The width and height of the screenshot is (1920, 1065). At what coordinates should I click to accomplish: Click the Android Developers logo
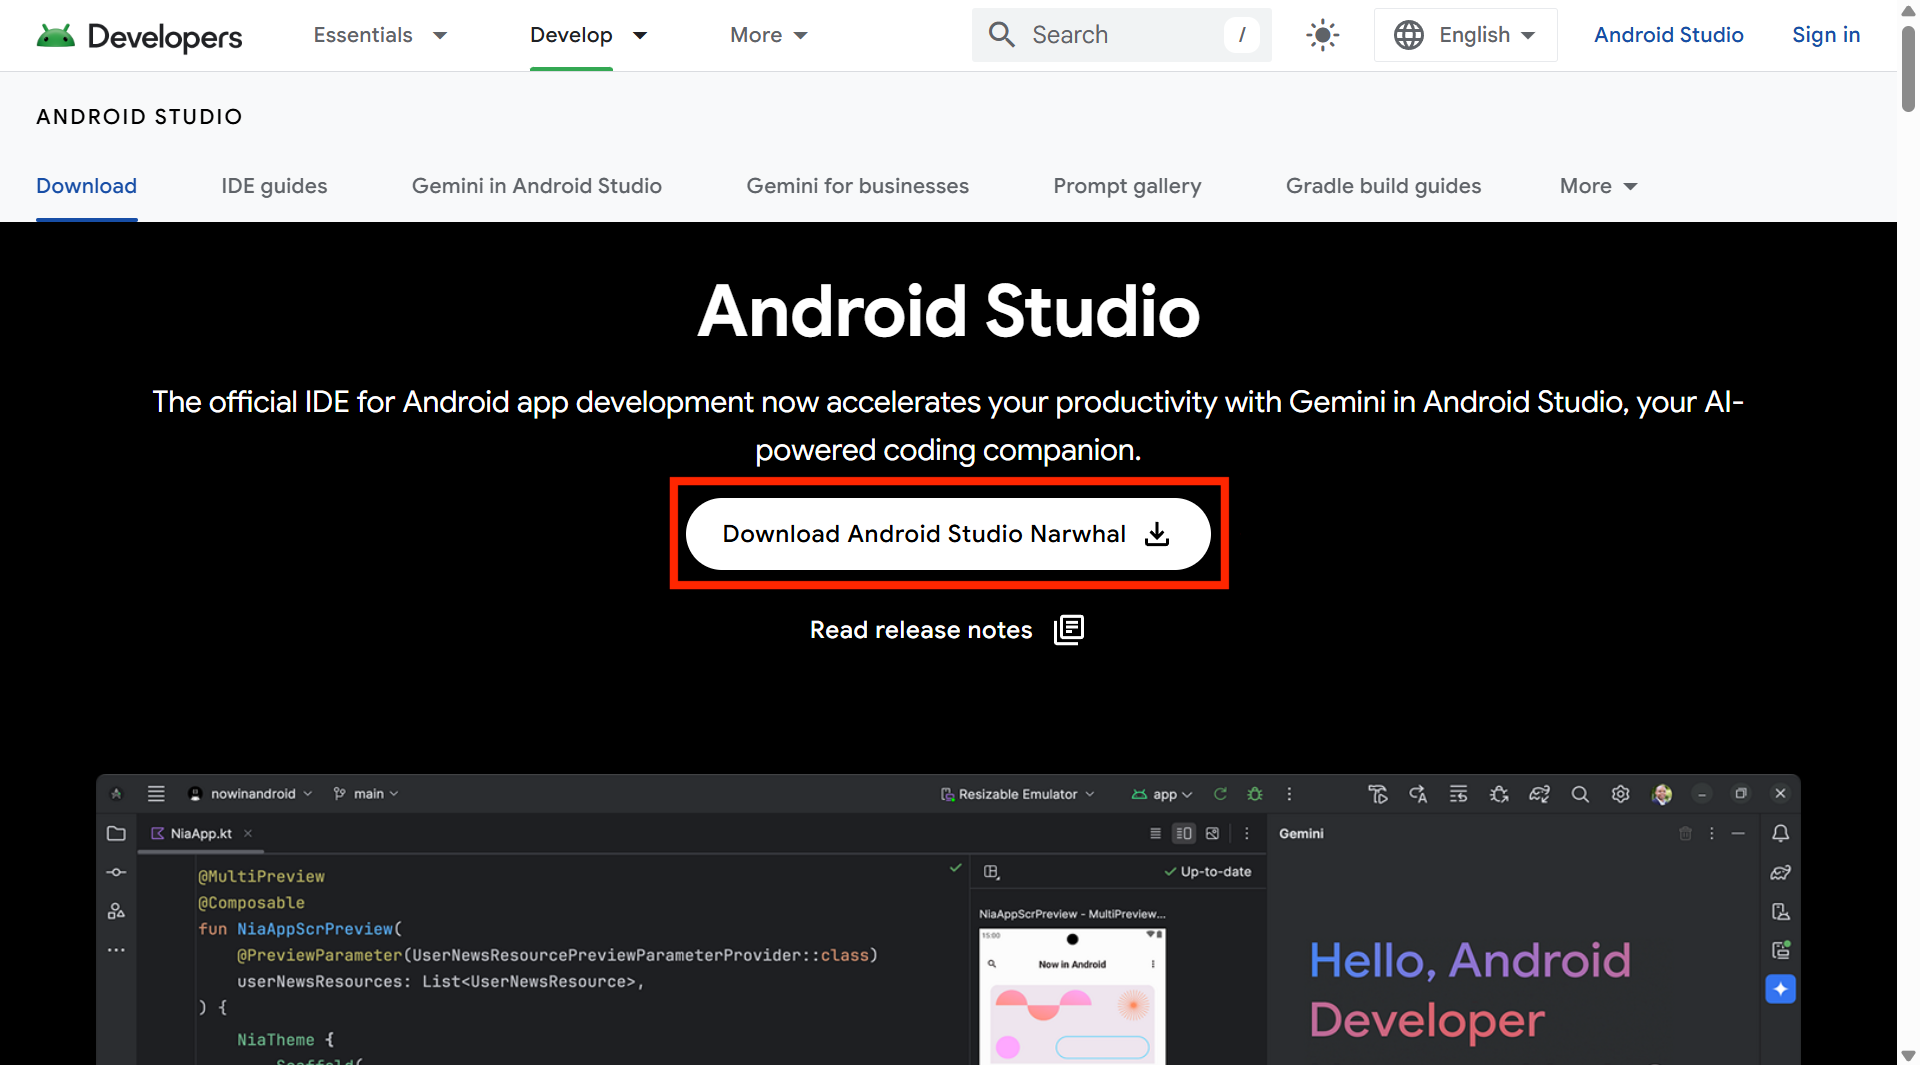[139, 35]
